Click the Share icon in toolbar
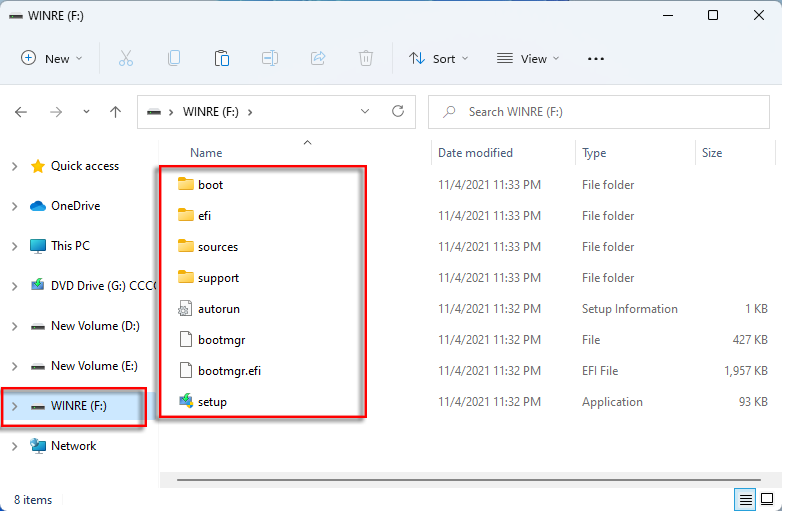This screenshot has height=511, width=786. (x=318, y=59)
